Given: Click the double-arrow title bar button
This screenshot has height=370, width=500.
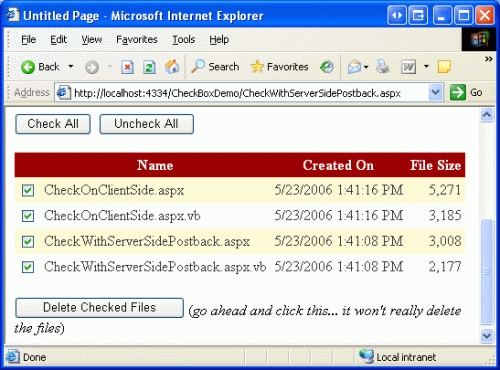Looking at the screenshot, I should [x=397, y=15].
